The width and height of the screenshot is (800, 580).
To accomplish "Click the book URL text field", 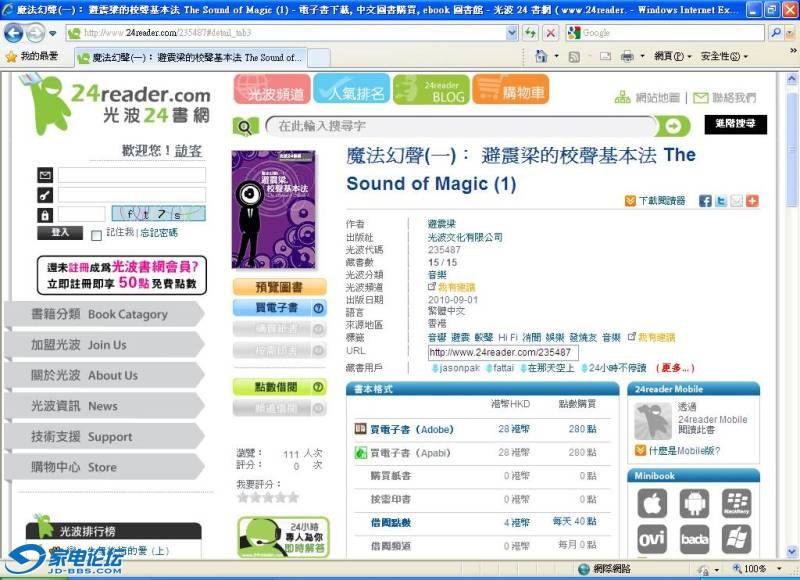I will 503,352.
